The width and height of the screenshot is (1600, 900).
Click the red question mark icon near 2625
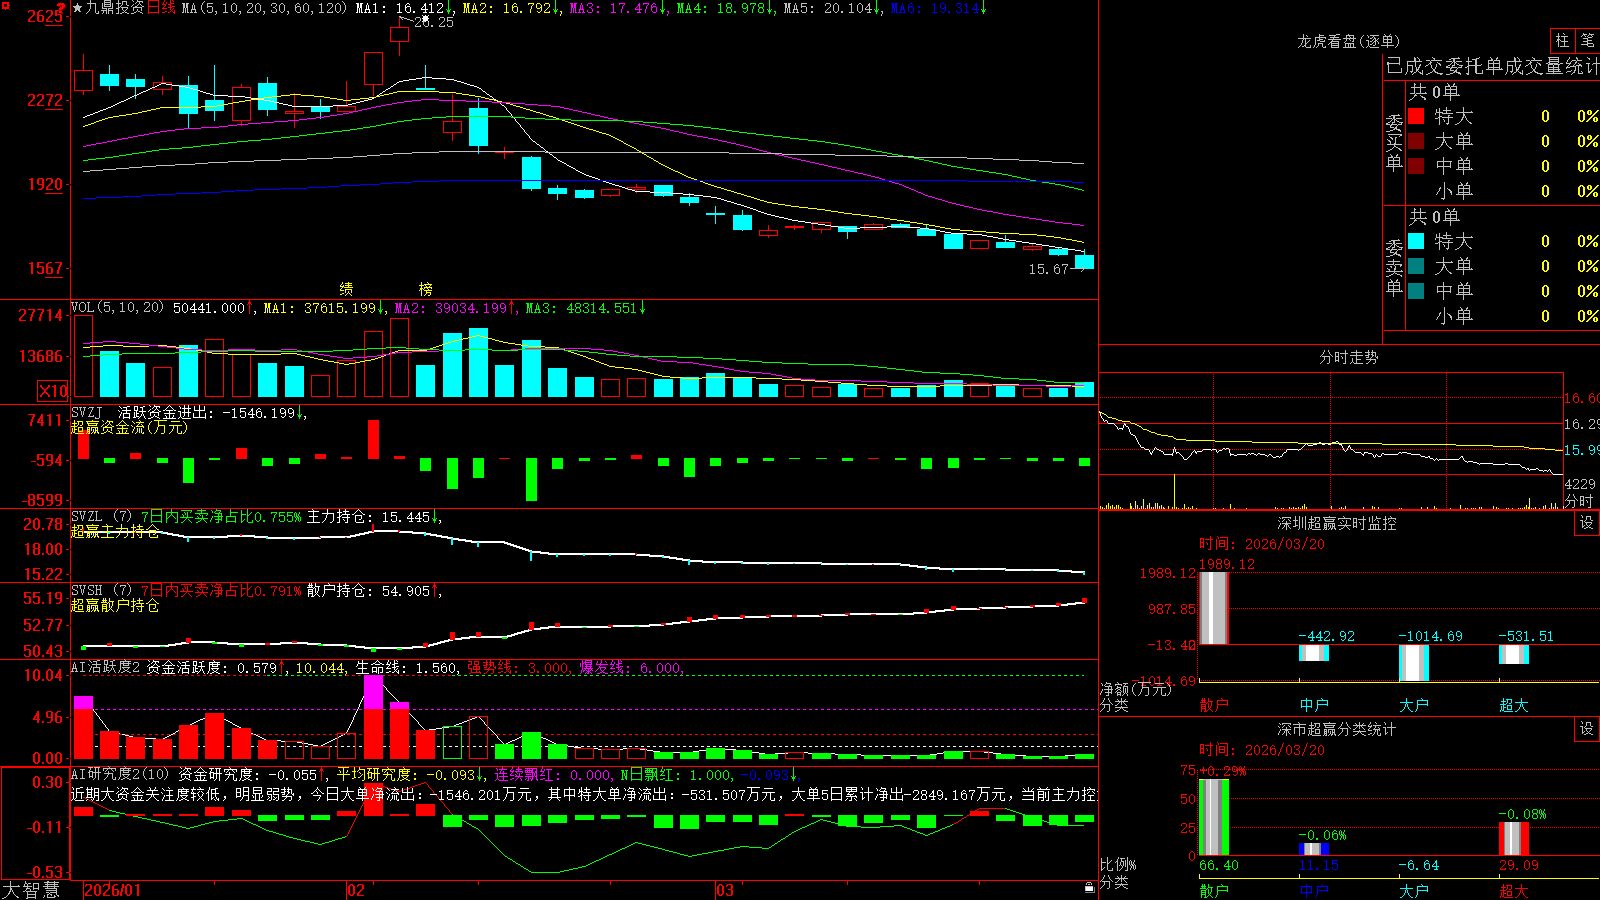click(63, 8)
